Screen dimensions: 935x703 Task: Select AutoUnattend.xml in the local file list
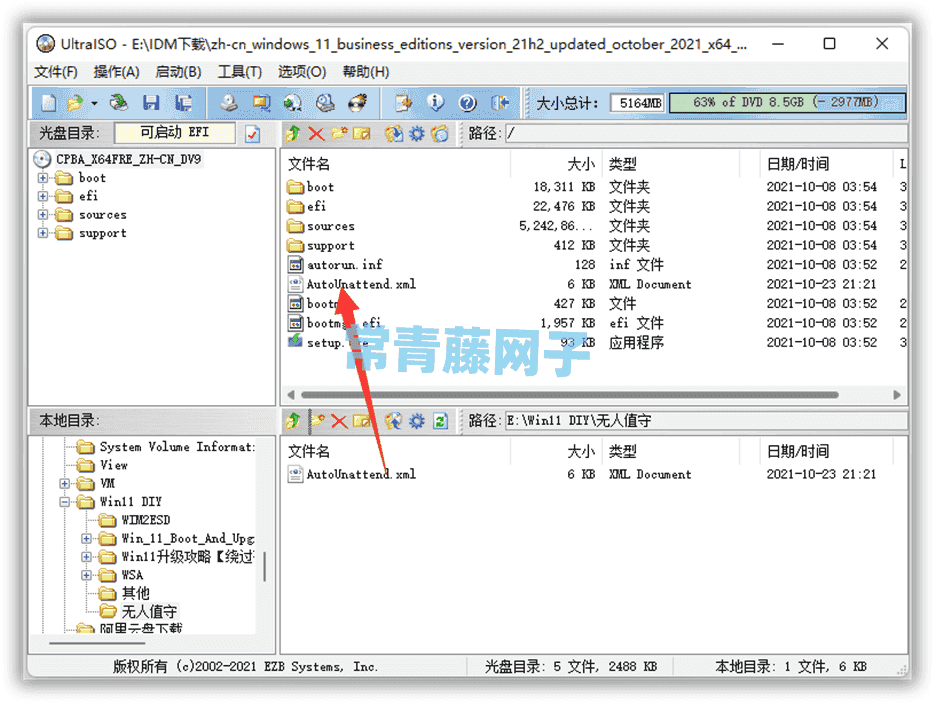(x=361, y=475)
